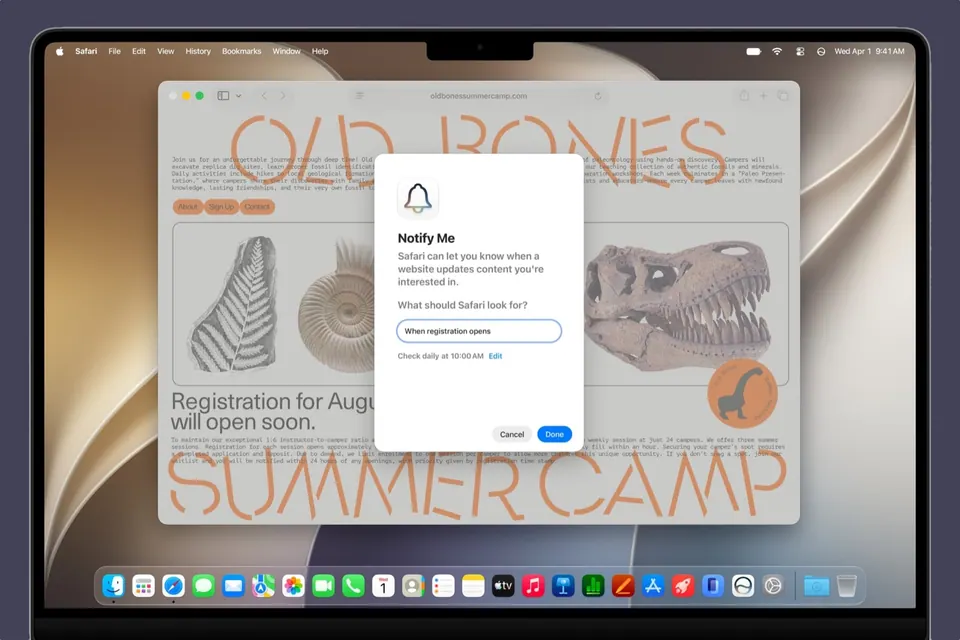
Task: Open Messages from the Dock
Action: click(x=203, y=586)
